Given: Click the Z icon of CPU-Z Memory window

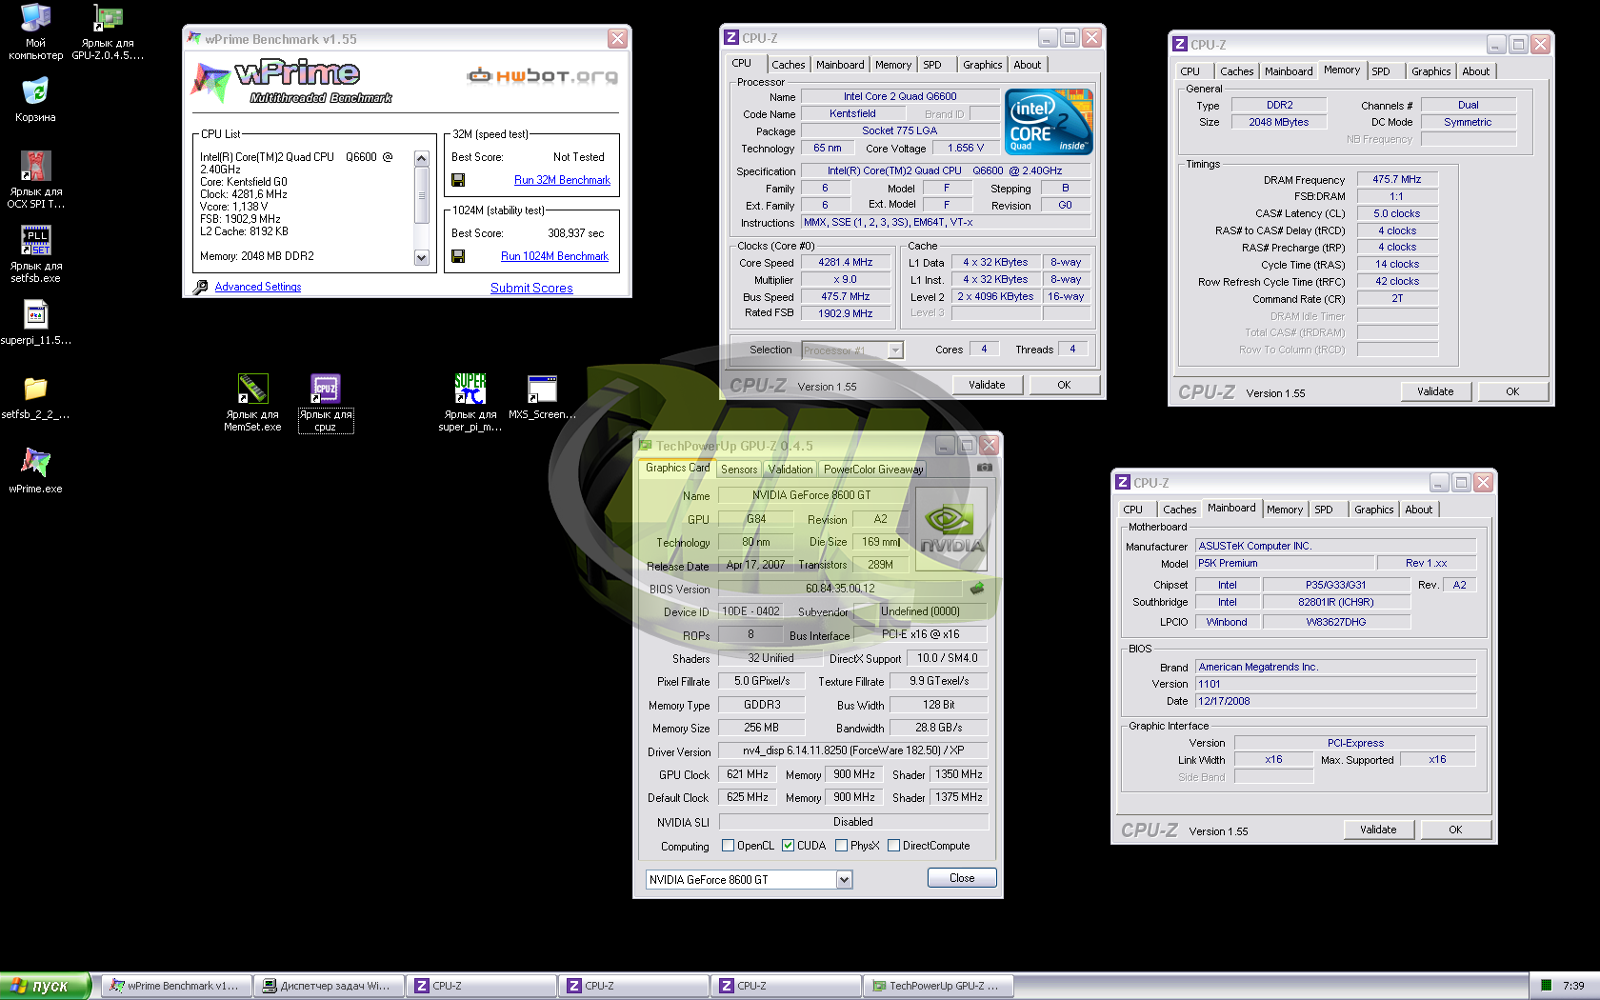Looking at the screenshot, I should [x=1180, y=44].
